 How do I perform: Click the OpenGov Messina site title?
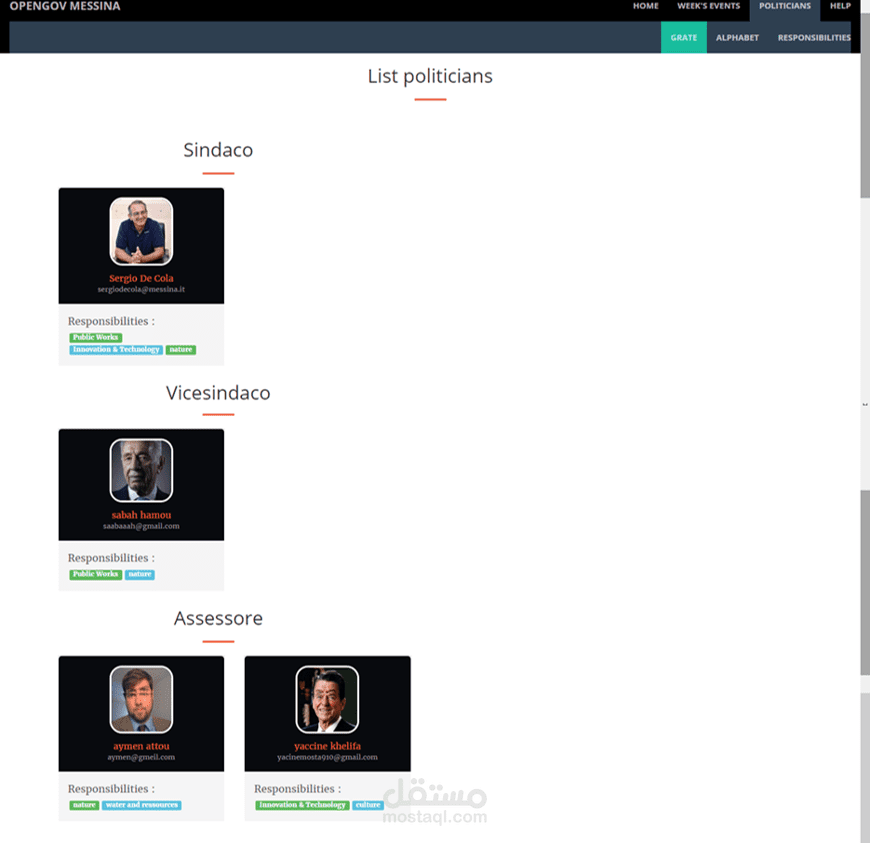tap(65, 6)
